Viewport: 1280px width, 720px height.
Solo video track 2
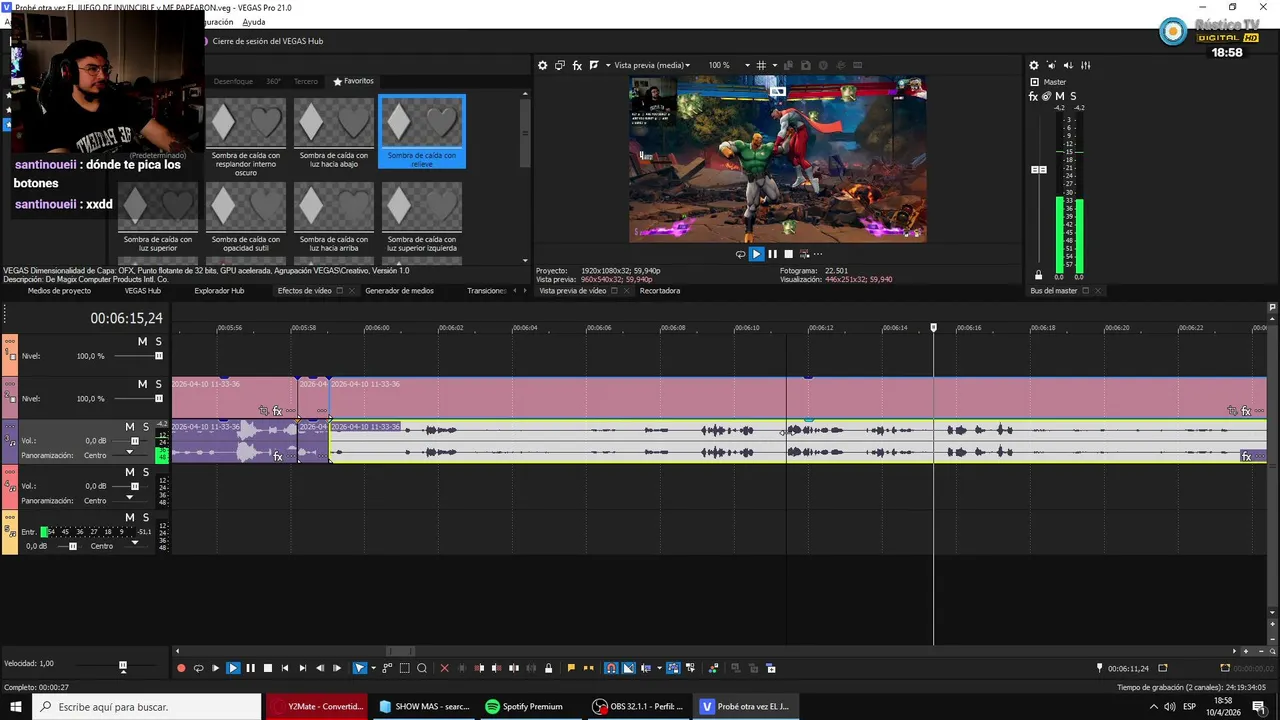pos(158,384)
